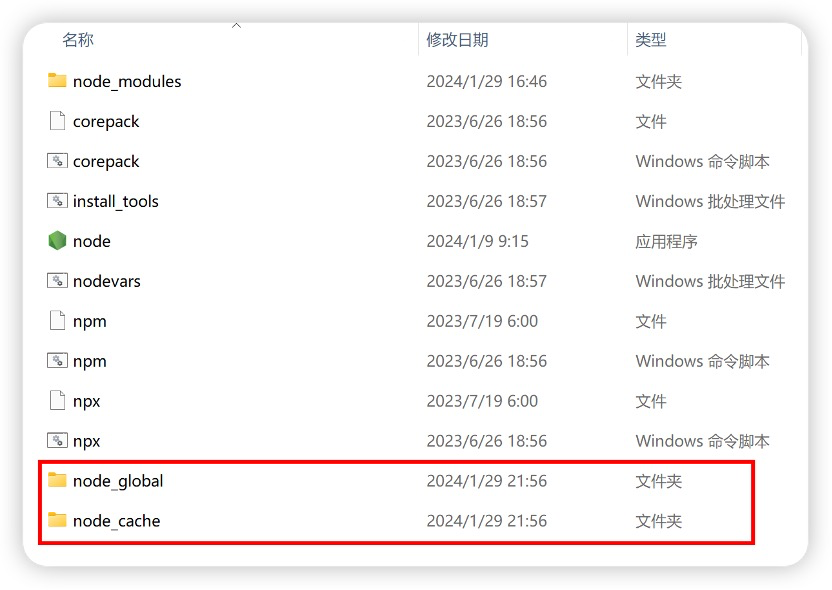Click the plain npx file icon
Screen dimensions: 832x590
tap(57, 401)
